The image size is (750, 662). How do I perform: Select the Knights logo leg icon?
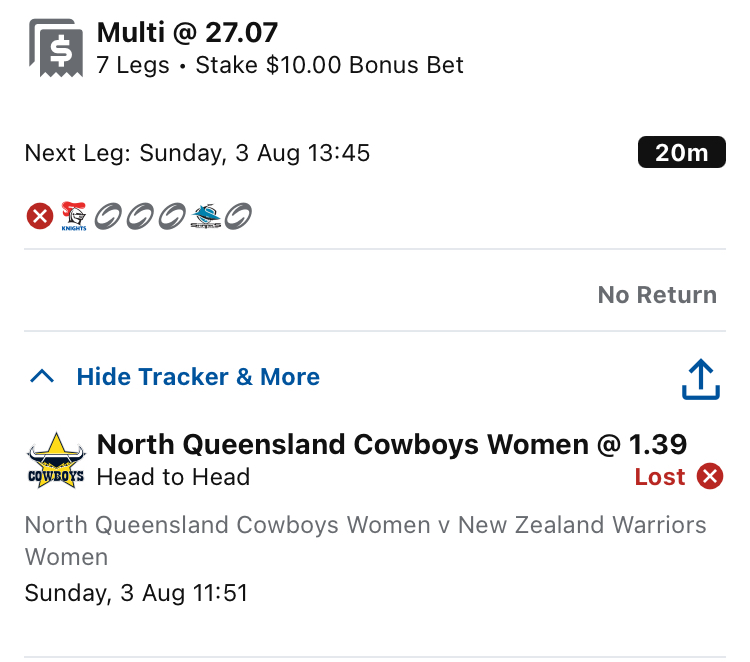[74, 216]
